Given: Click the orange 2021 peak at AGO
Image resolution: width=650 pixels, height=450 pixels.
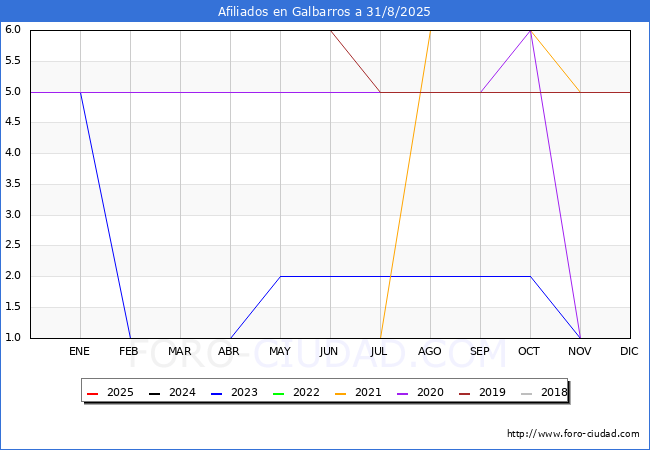Looking at the screenshot, I should click(430, 31).
